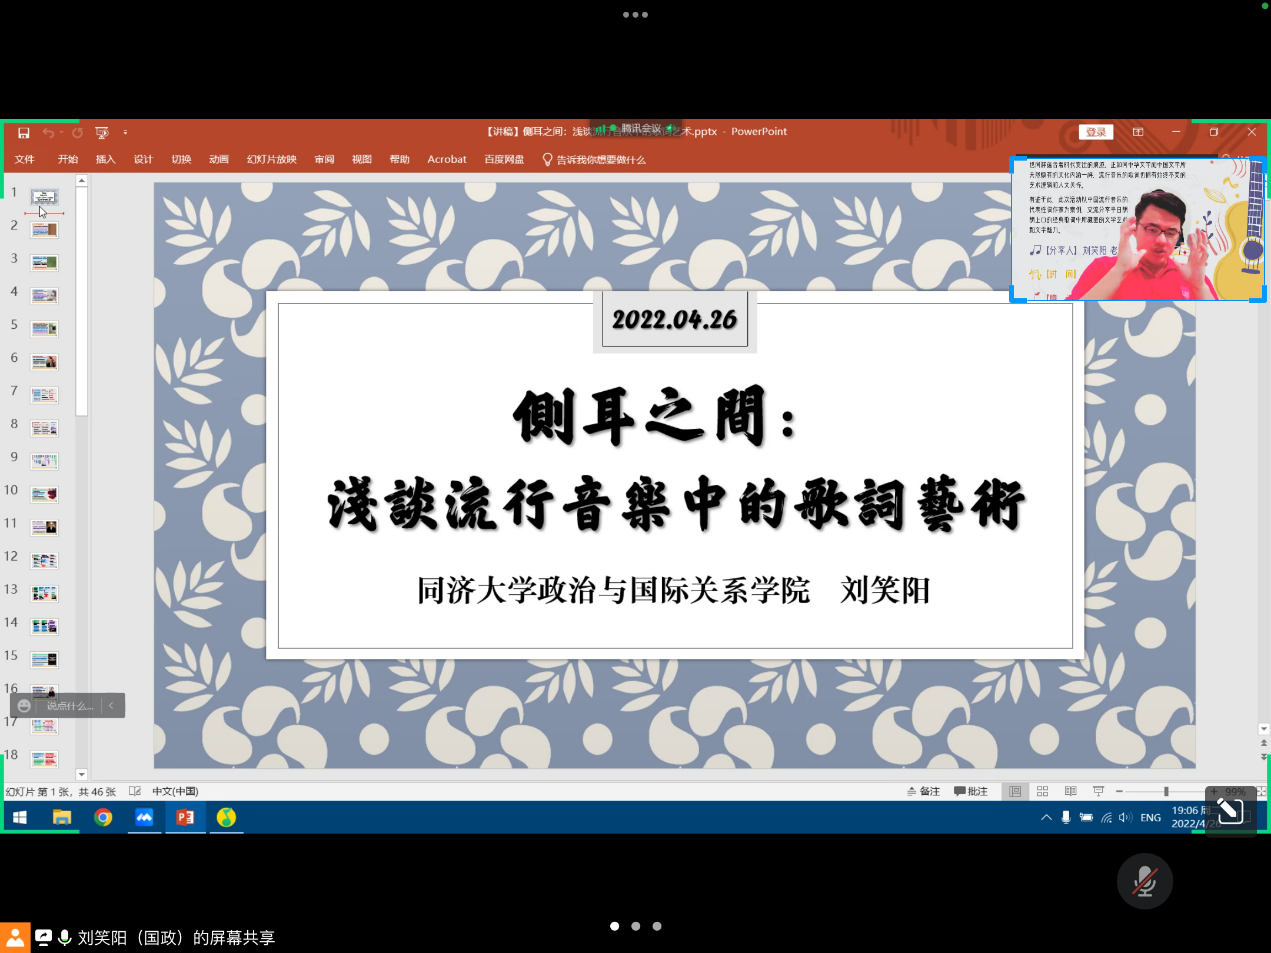Viewport: 1271px width, 953px height.
Task: Open Tencent Meeting from the taskbar
Action: 144,817
